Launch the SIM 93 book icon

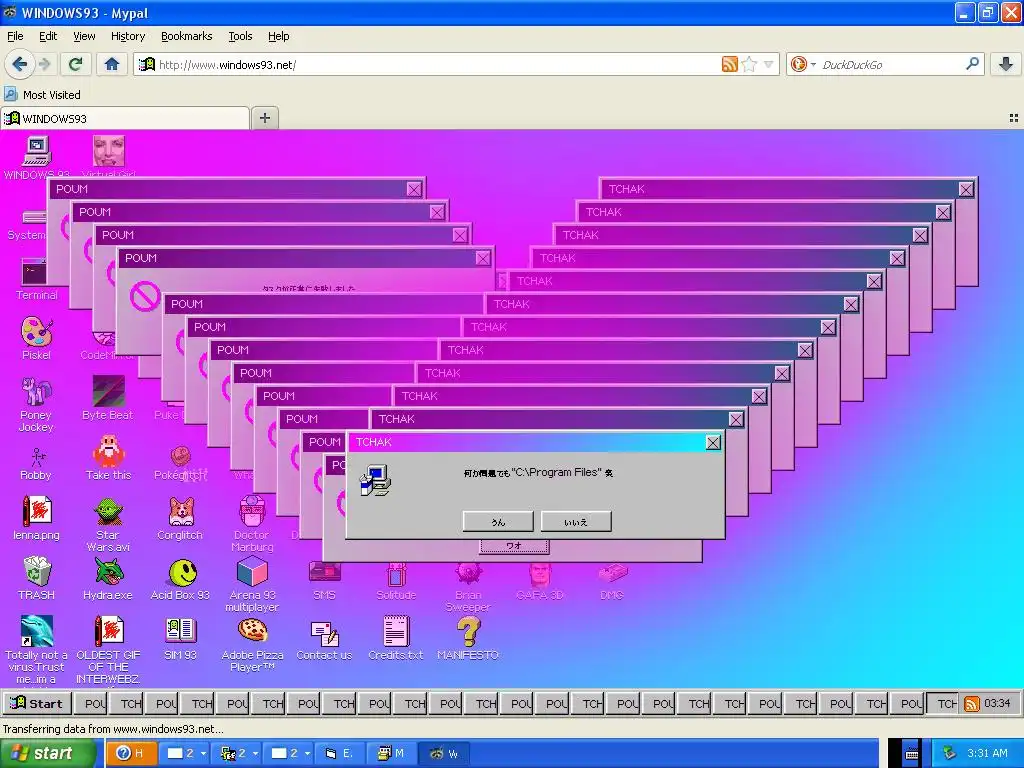pyautogui.click(x=180, y=631)
